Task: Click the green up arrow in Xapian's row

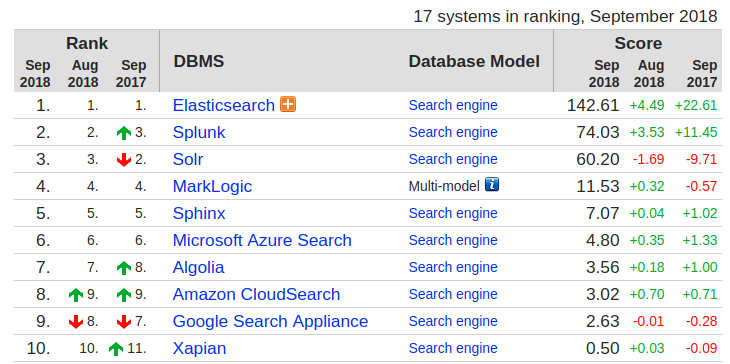Action: 116,349
